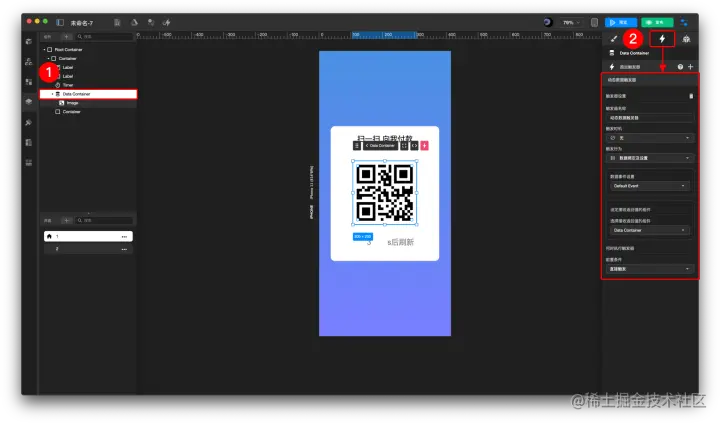
Task: Open the 70% zoom level dropdown
Action: [571, 23]
